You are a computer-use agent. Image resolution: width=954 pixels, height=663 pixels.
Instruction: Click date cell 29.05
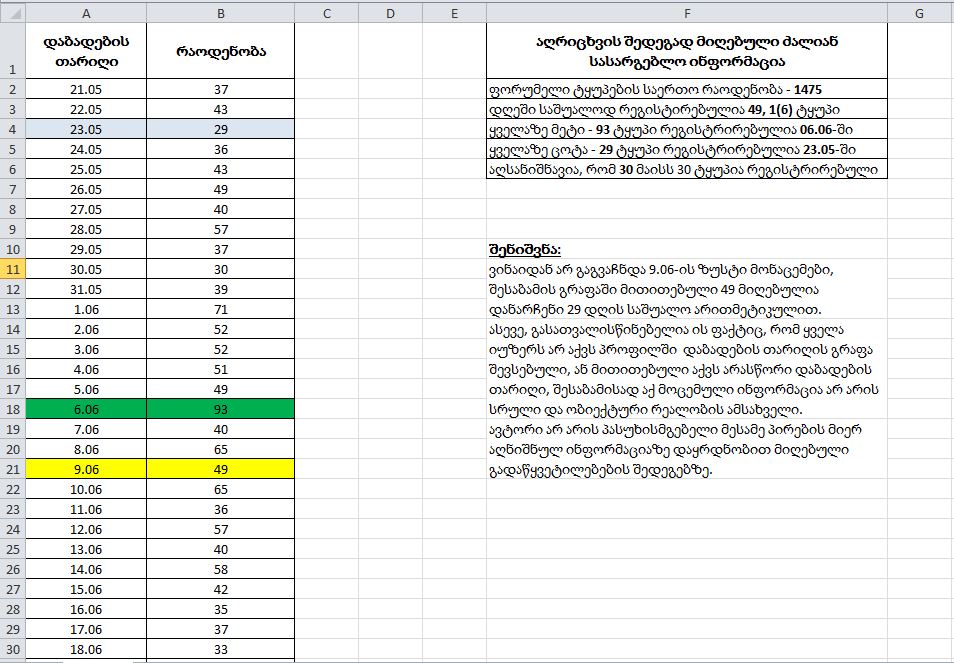point(86,249)
